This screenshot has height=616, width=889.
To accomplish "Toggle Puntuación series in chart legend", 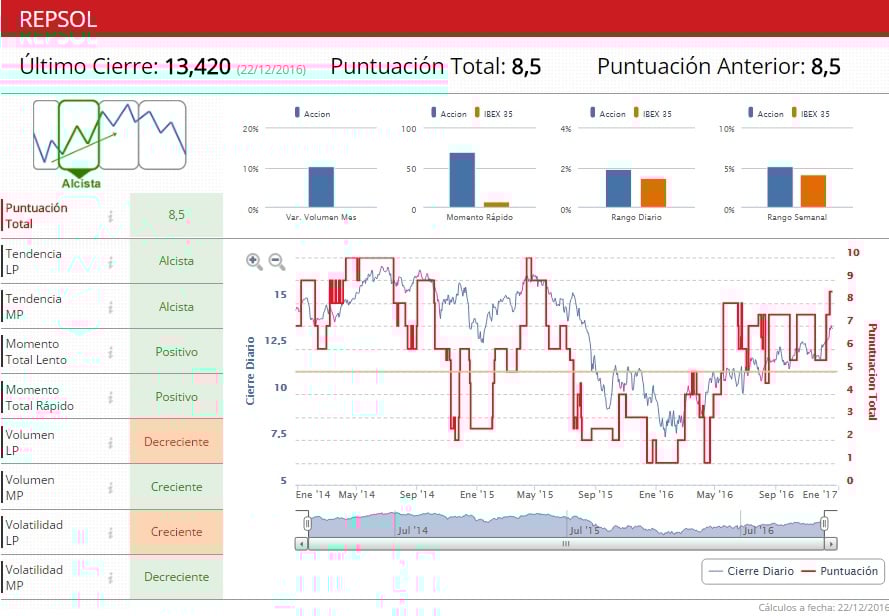I will [x=840, y=571].
